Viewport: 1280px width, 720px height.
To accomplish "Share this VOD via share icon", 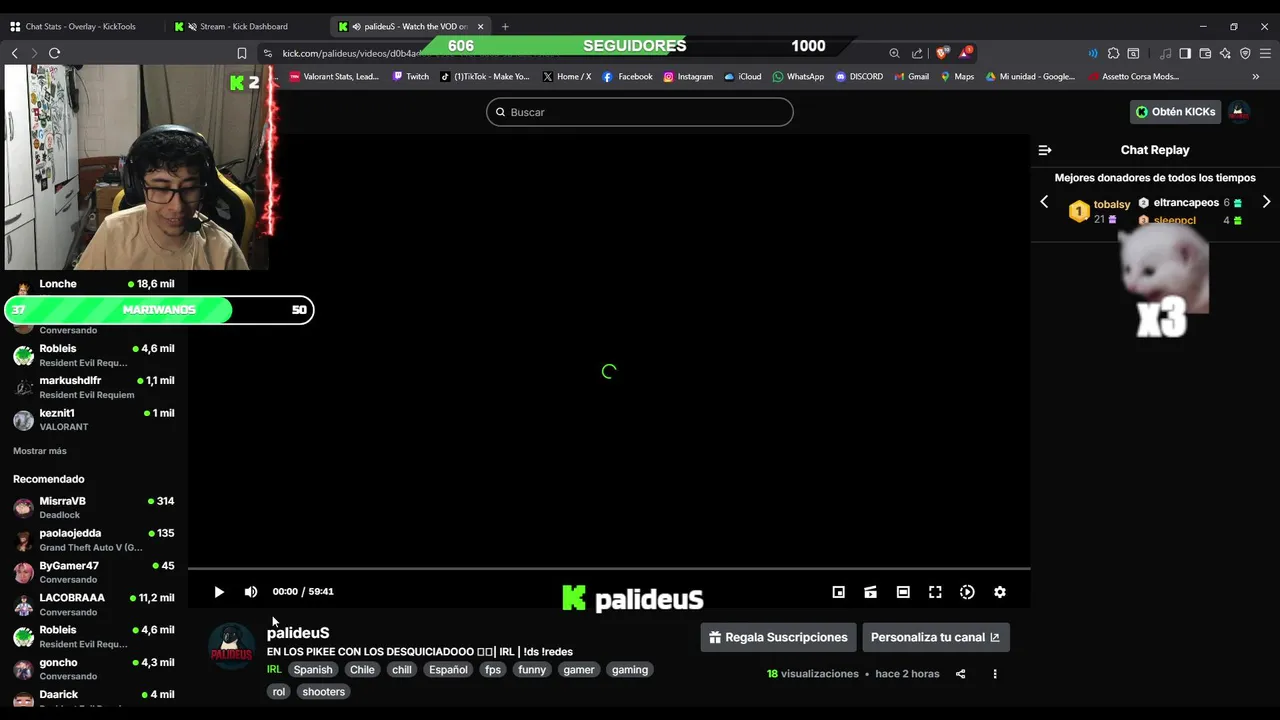I will coord(960,674).
